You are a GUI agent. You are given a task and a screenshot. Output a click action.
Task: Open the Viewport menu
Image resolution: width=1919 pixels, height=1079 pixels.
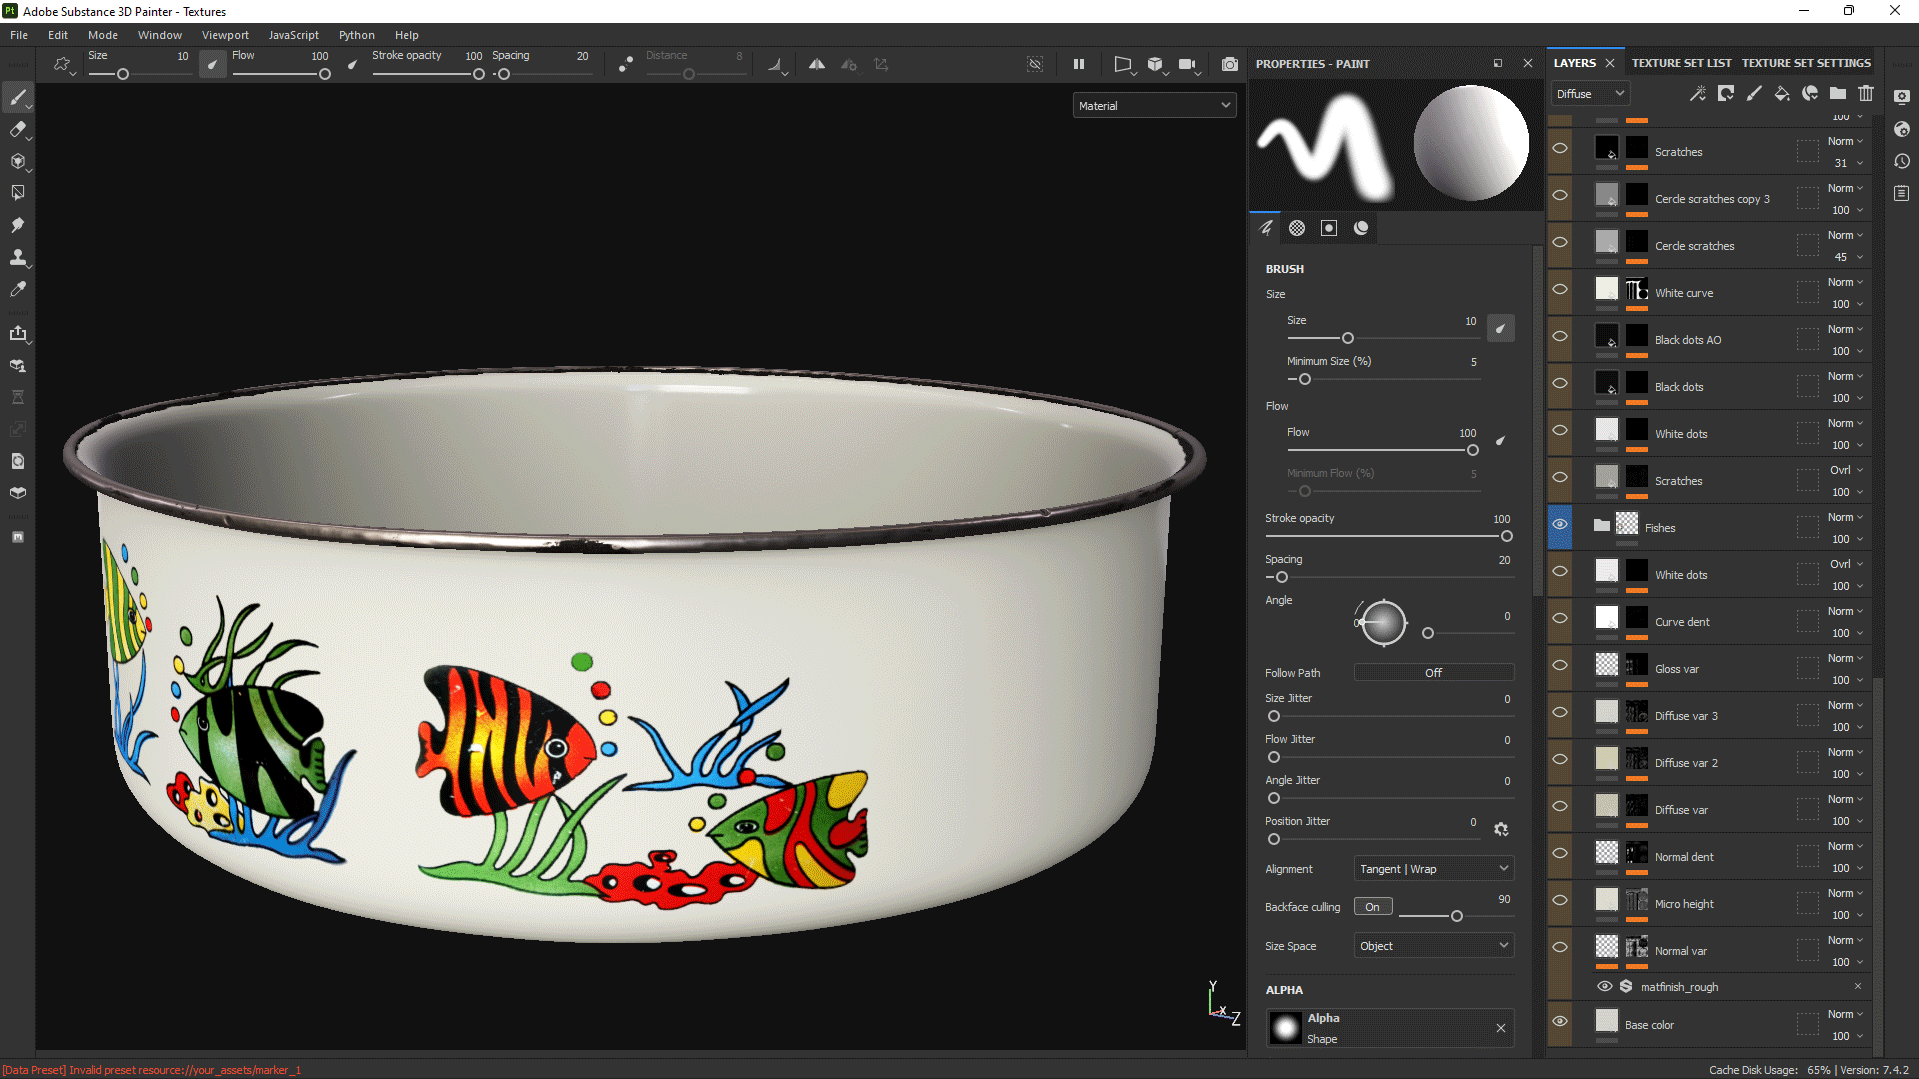[x=225, y=35]
